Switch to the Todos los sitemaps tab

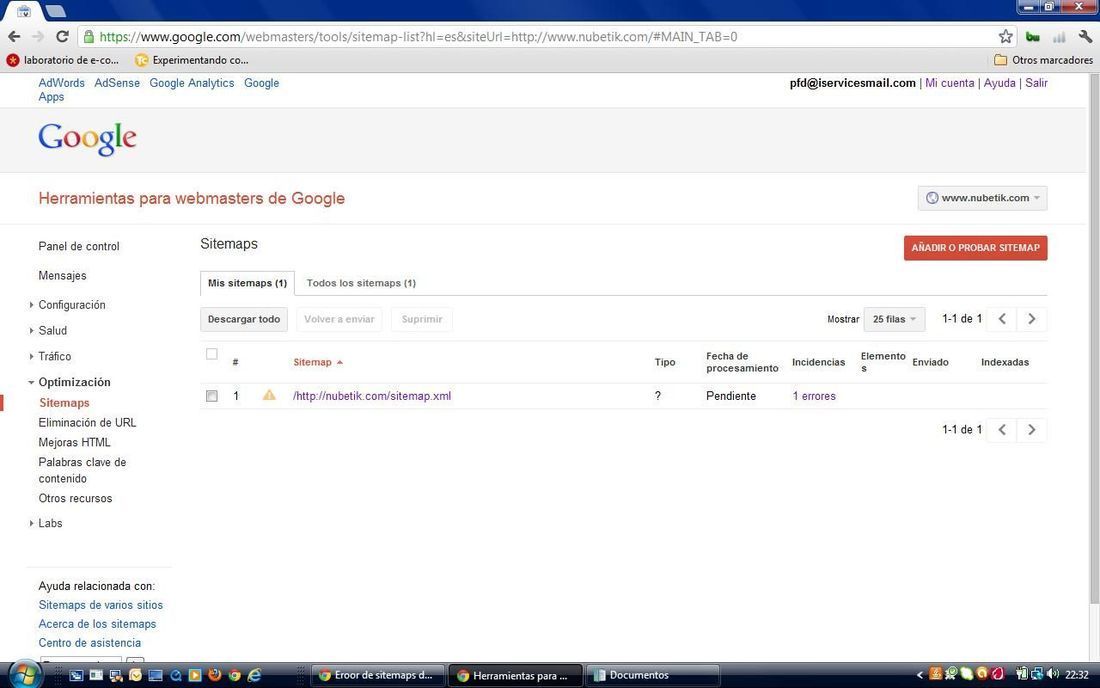pos(361,283)
